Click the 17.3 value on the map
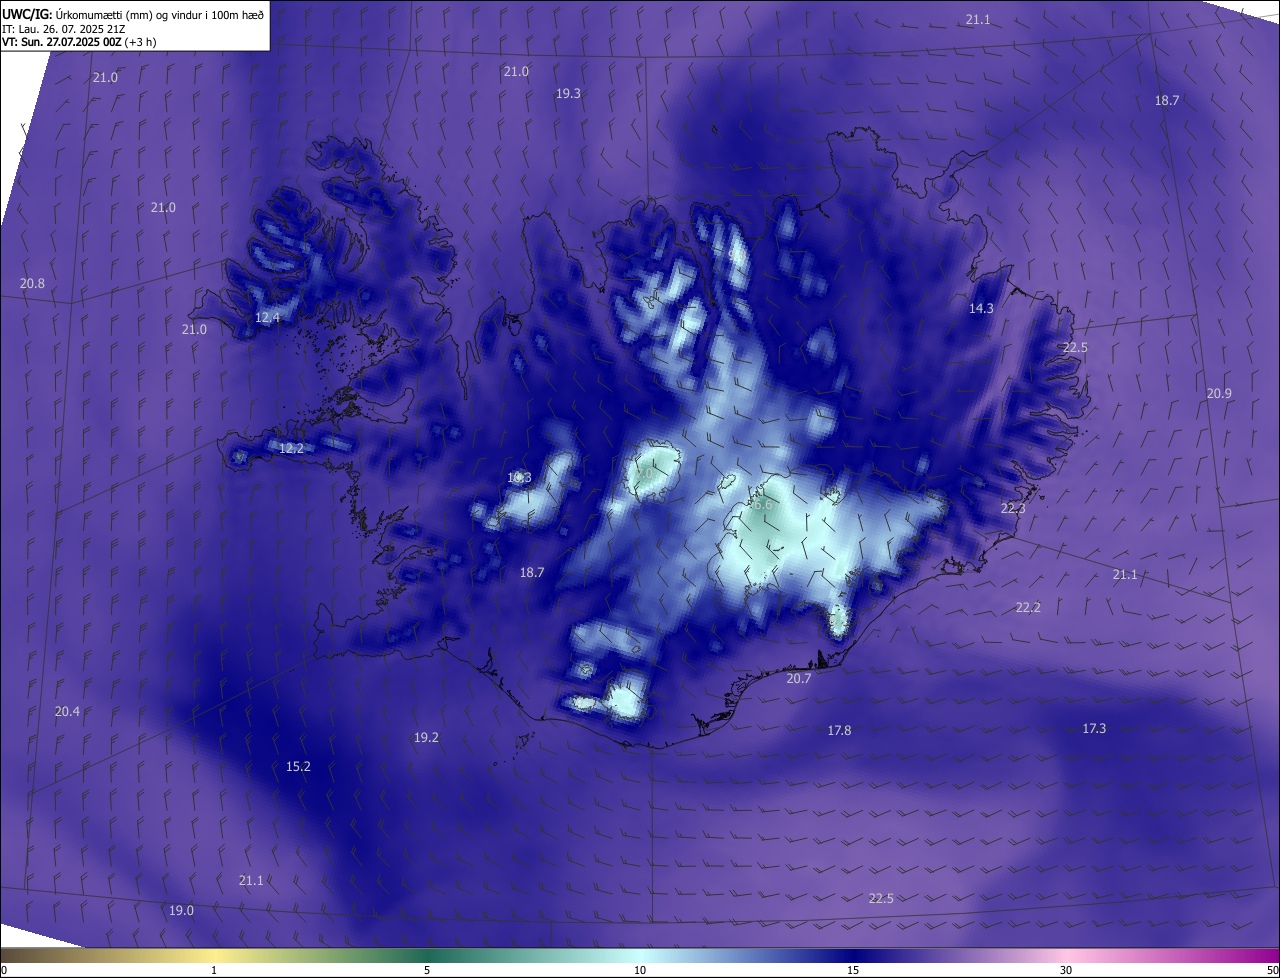 [1094, 729]
